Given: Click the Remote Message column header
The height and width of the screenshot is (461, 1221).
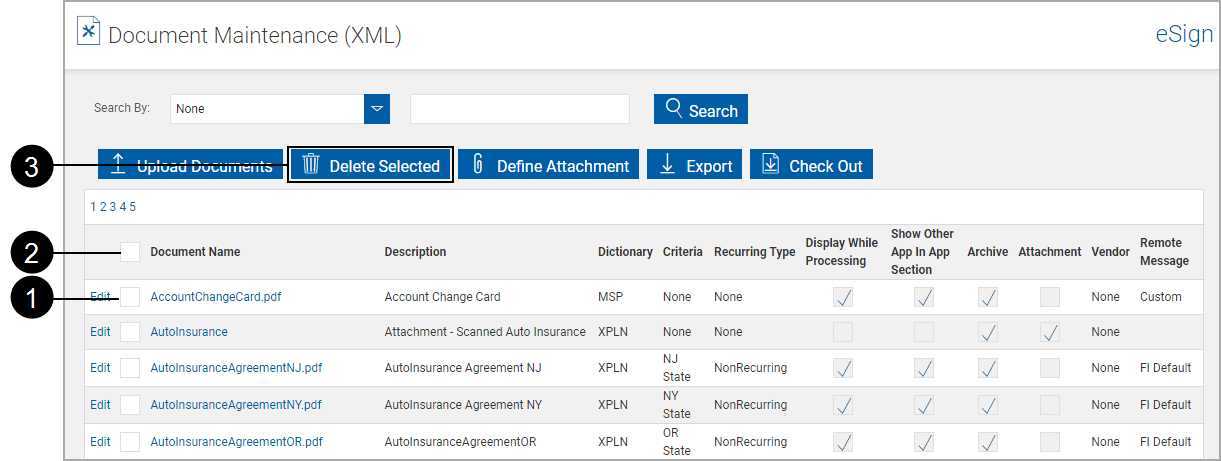Looking at the screenshot, I should click(x=1164, y=252).
